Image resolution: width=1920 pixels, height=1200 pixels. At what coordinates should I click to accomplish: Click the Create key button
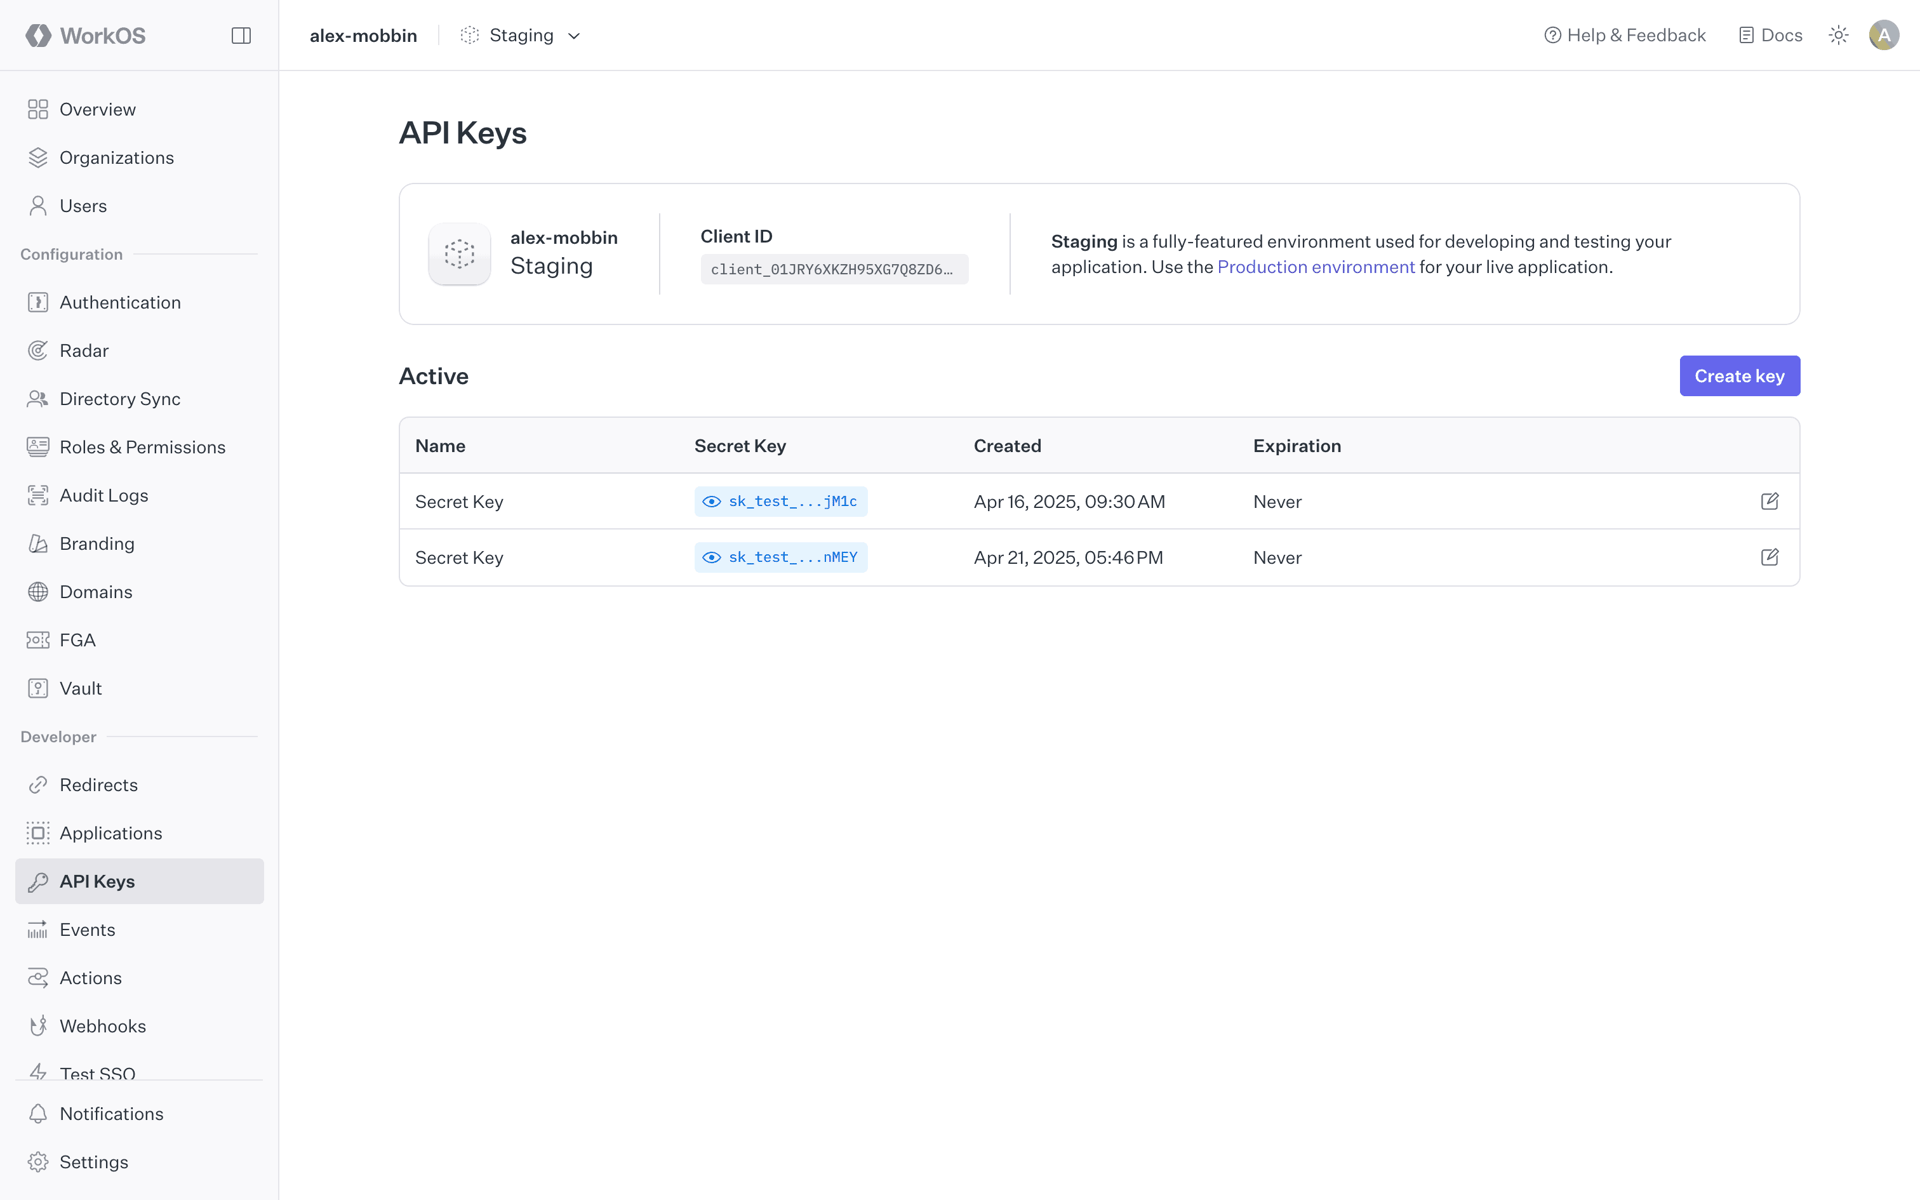click(1739, 376)
